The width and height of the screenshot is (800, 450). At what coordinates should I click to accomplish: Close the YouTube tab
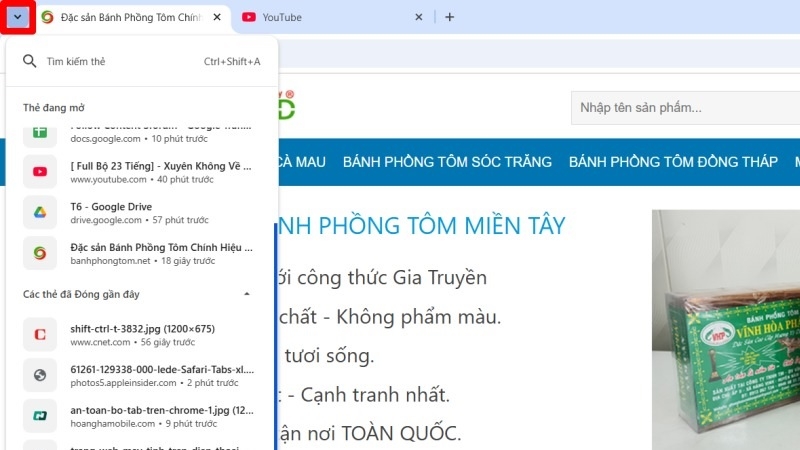[419, 17]
